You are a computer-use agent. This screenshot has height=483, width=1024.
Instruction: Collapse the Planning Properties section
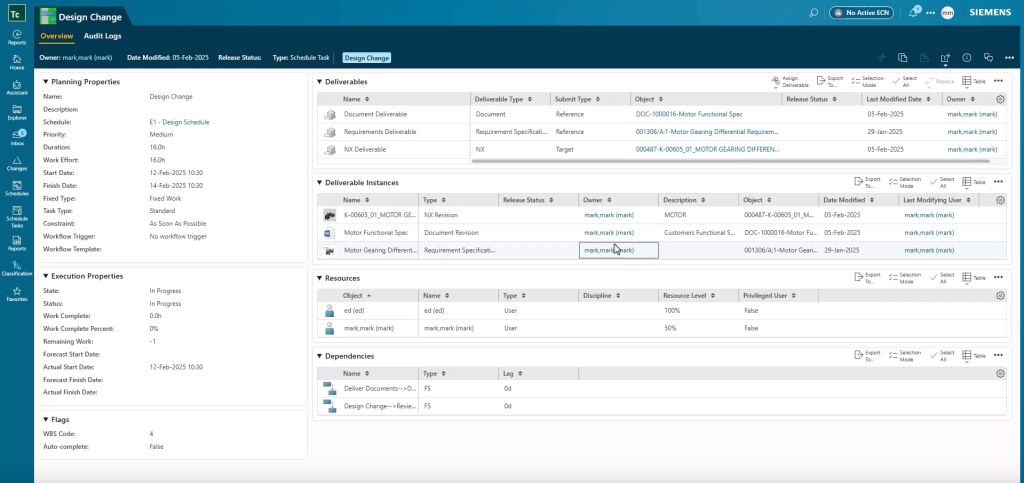pos(46,82)
